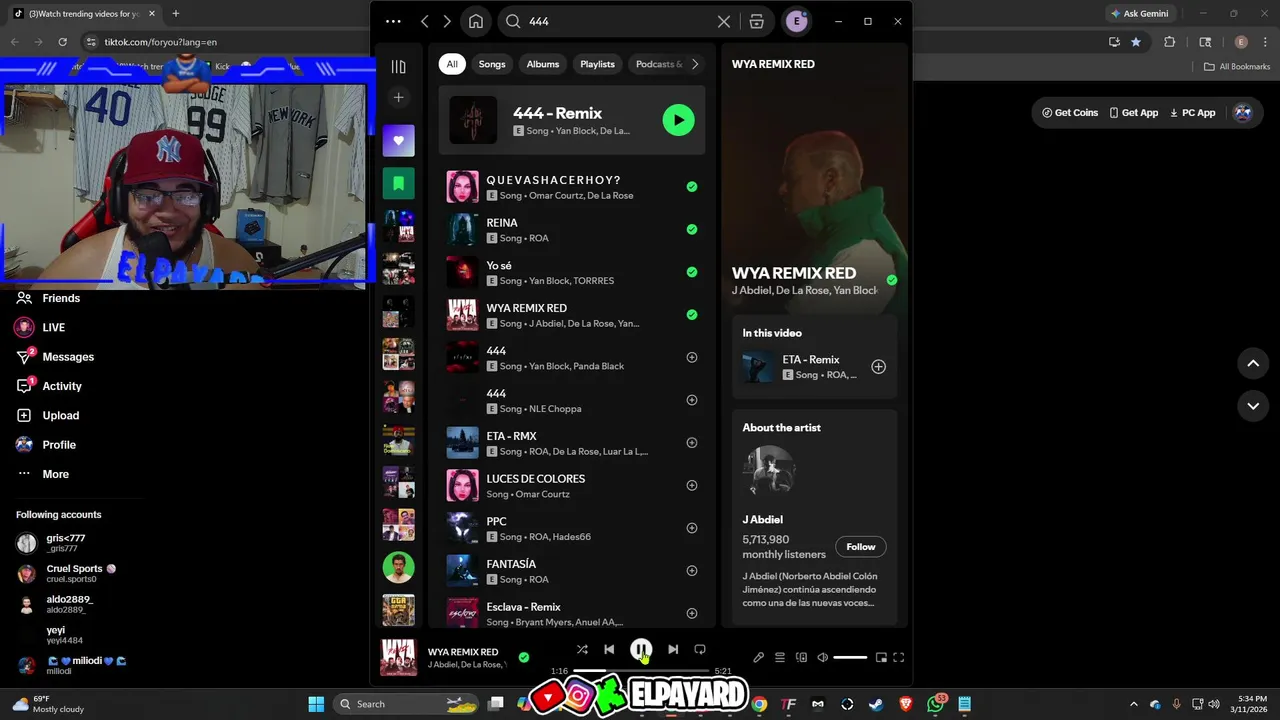
Task: Toggle saved check for WYA REMIX RED row
Action: (692, 315)
